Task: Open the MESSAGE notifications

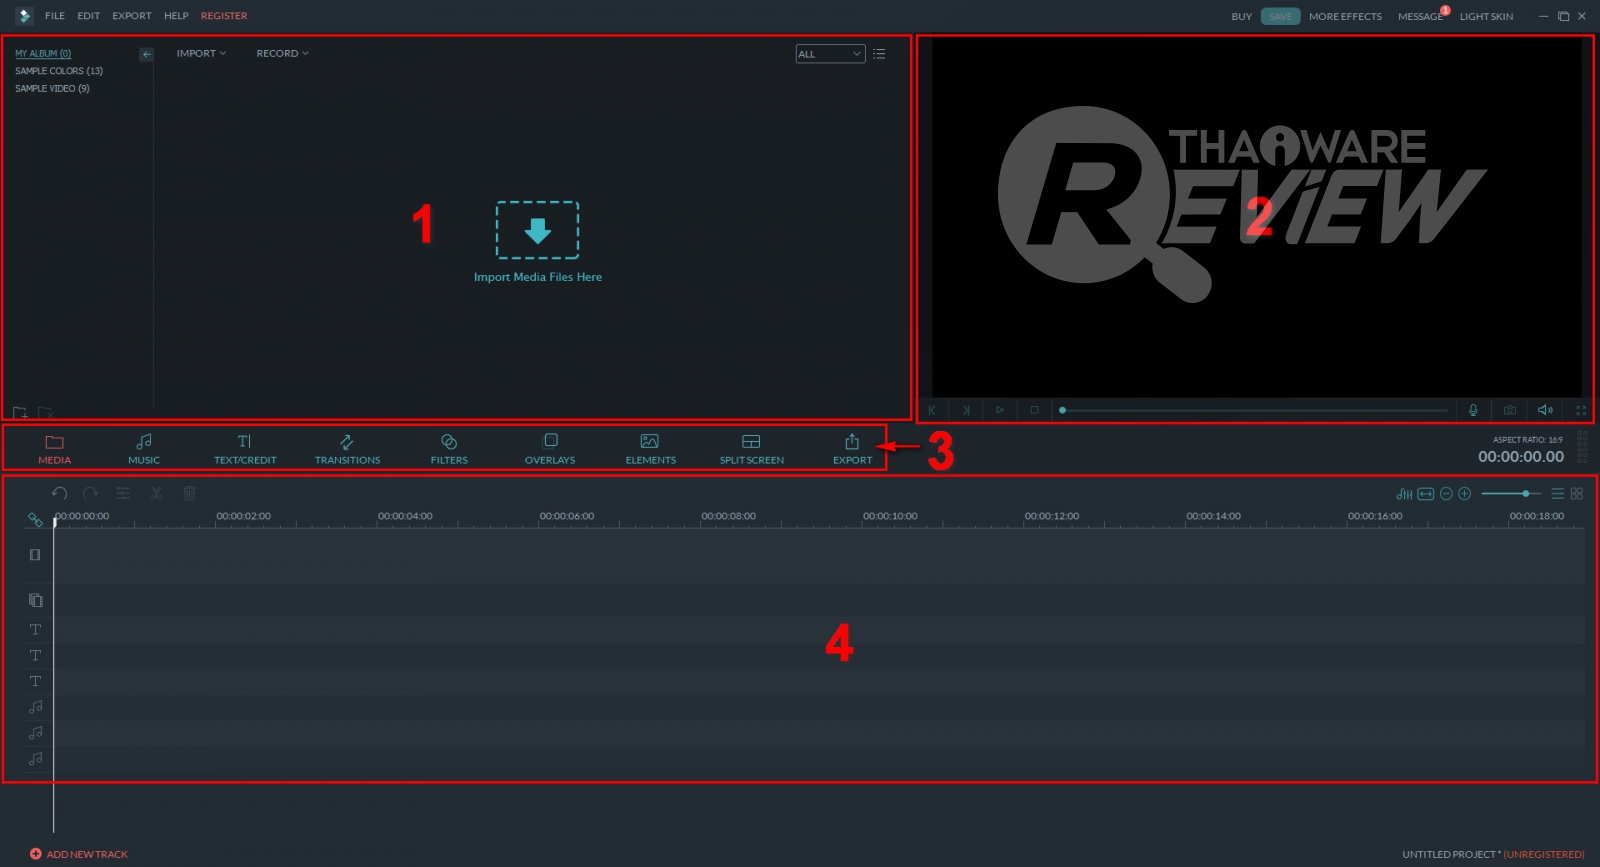Action: pyautogui.click(x=1421, y=17)
